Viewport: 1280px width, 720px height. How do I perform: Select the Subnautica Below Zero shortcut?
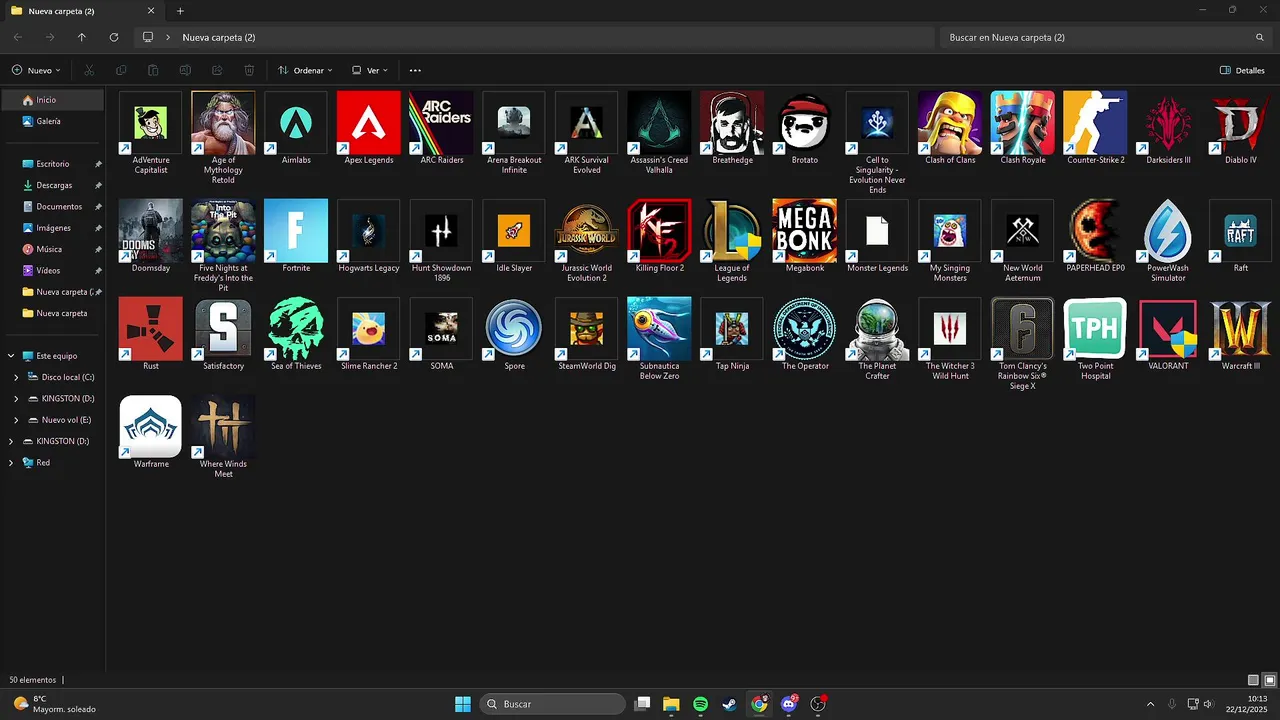(x=659, y=329)
